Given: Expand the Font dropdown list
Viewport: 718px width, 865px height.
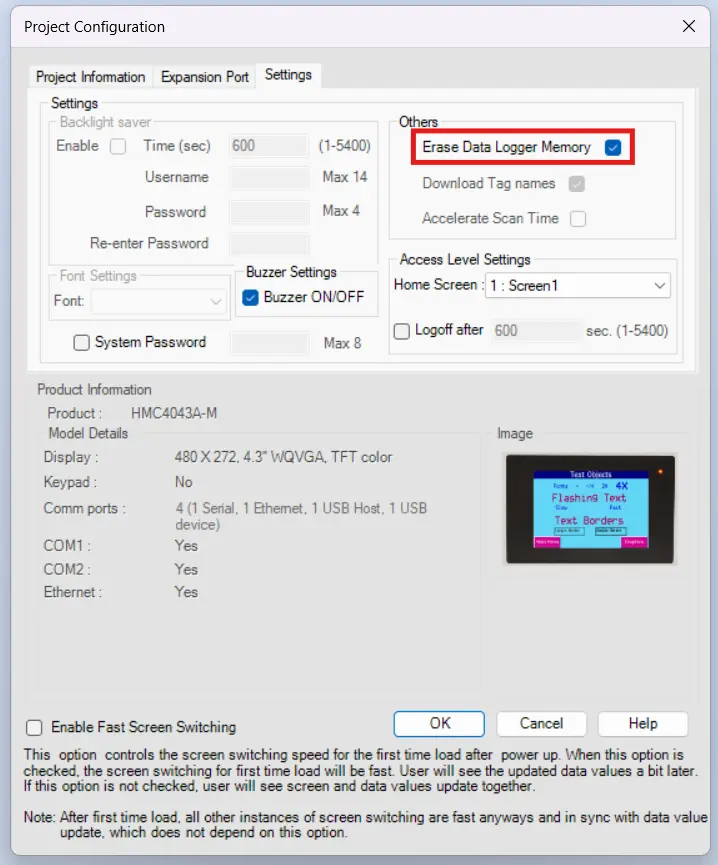Looking at the screenshot, I should click(159, 301).
